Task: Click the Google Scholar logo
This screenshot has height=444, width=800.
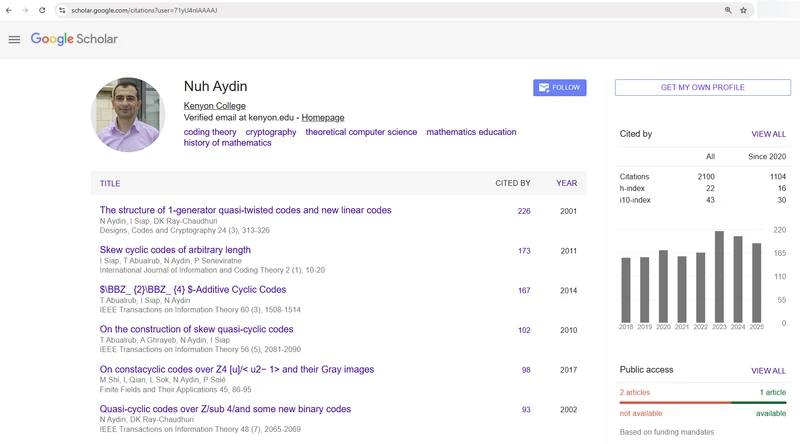Action: pos(74,40)
